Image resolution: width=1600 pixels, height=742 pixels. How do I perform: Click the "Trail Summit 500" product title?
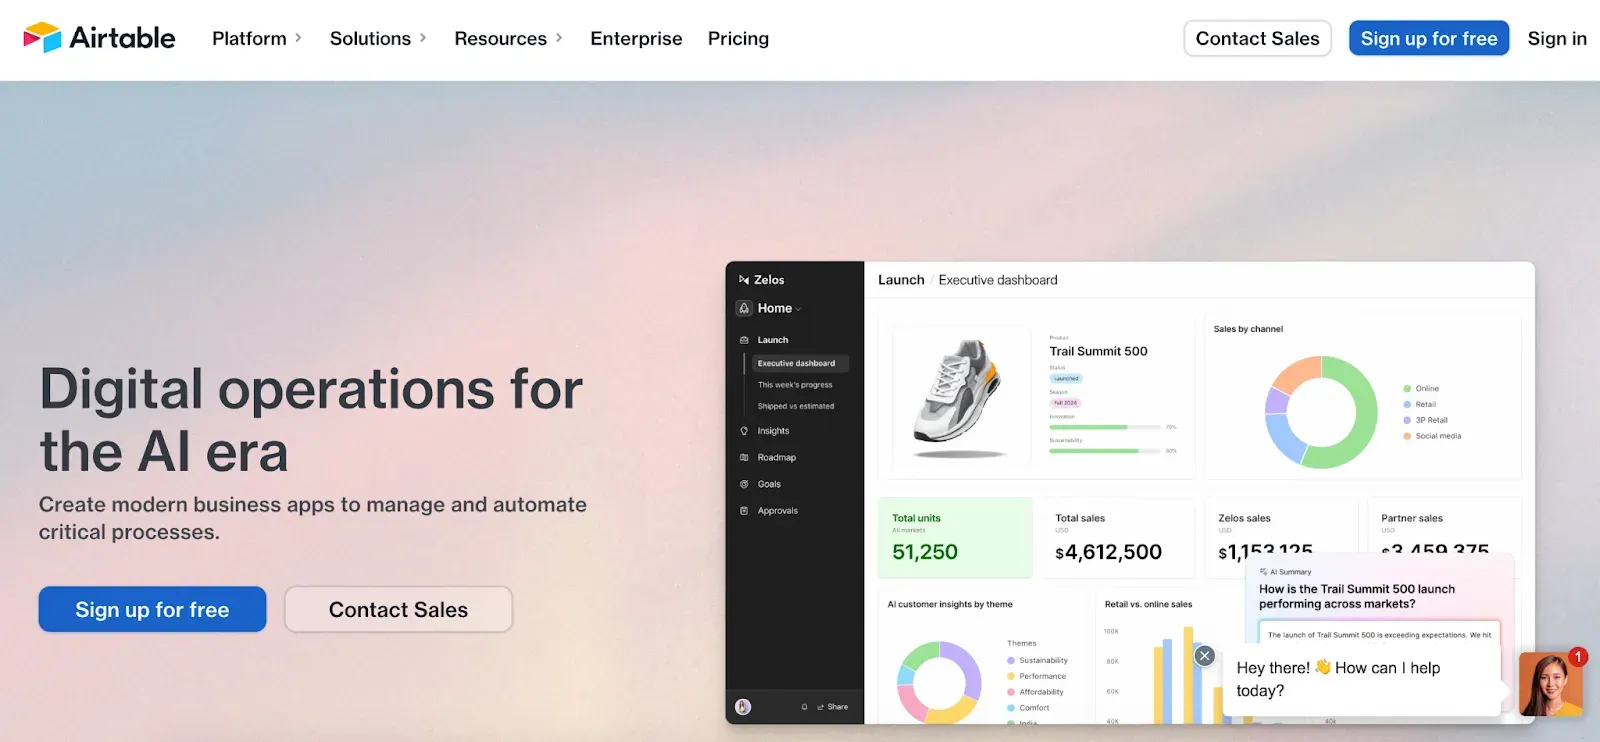coord(1098,351)
